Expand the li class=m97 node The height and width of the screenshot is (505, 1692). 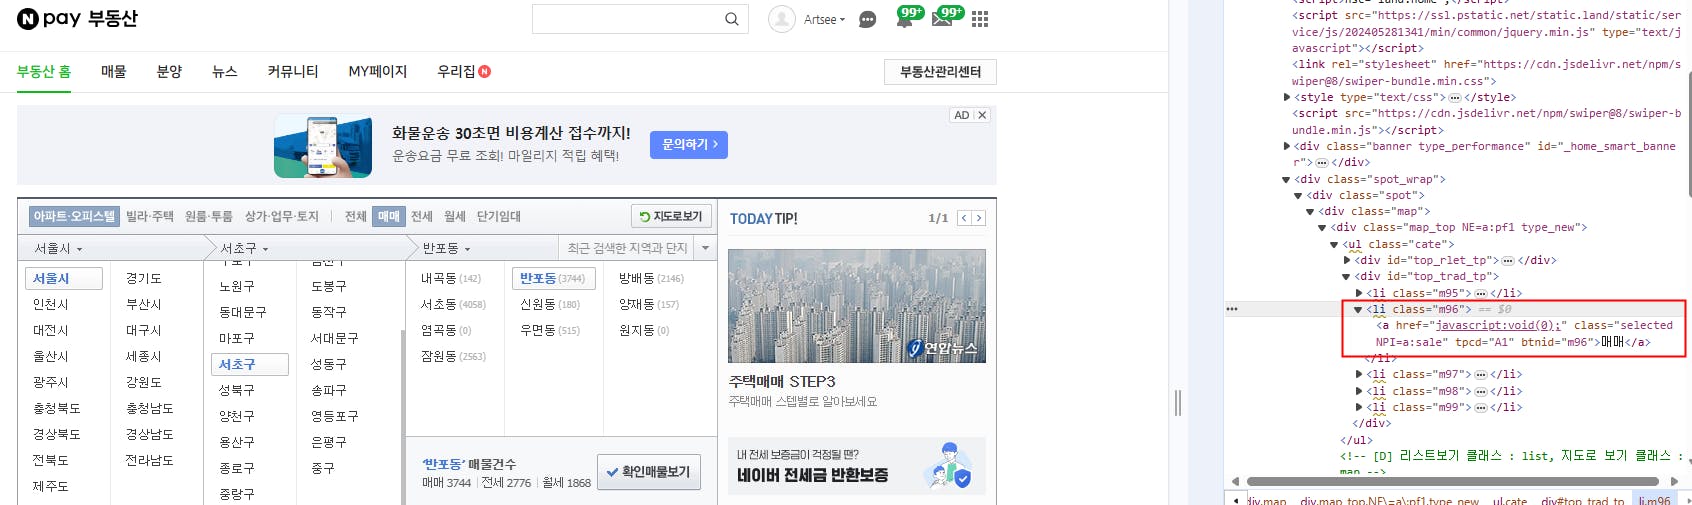[1359, 374]
